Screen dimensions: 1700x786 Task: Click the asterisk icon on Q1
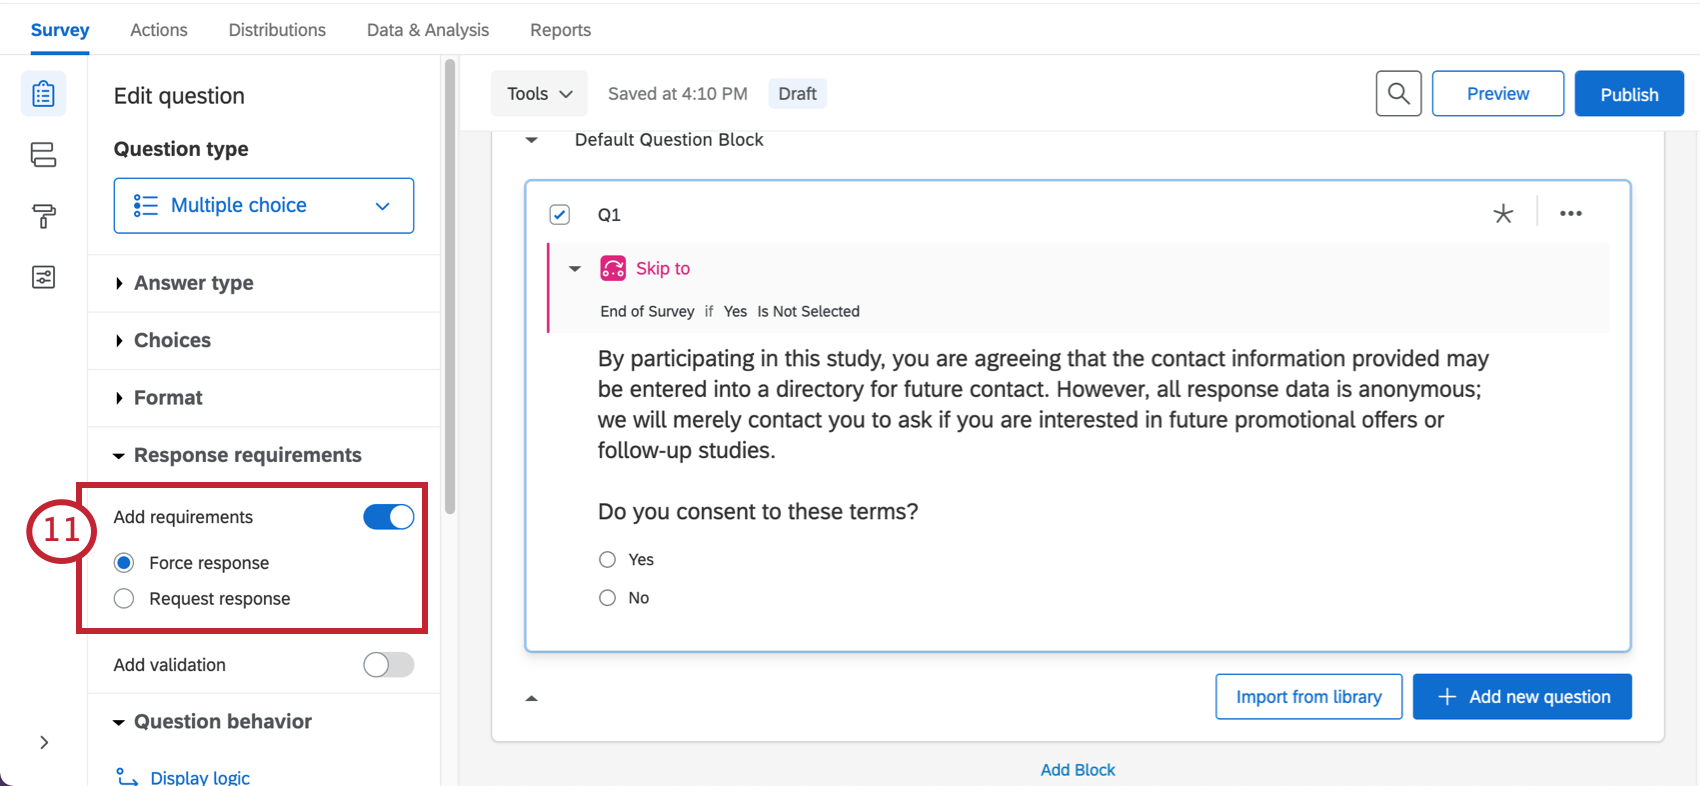click(x=1502, y=214)
